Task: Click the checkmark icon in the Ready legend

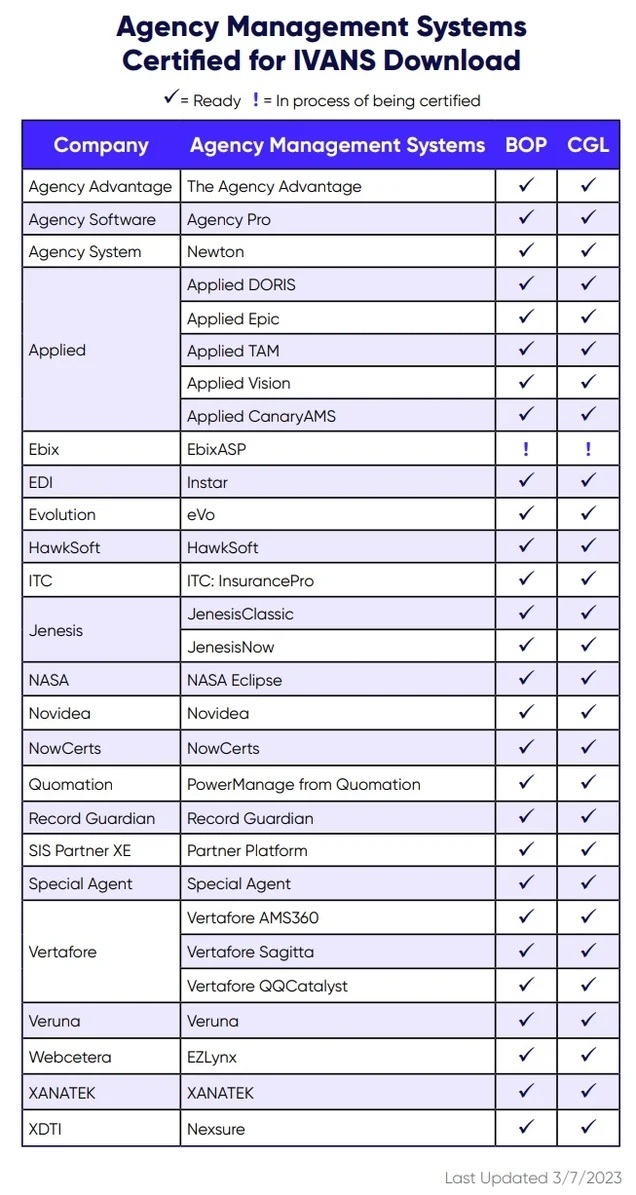Action: point(171,99)
